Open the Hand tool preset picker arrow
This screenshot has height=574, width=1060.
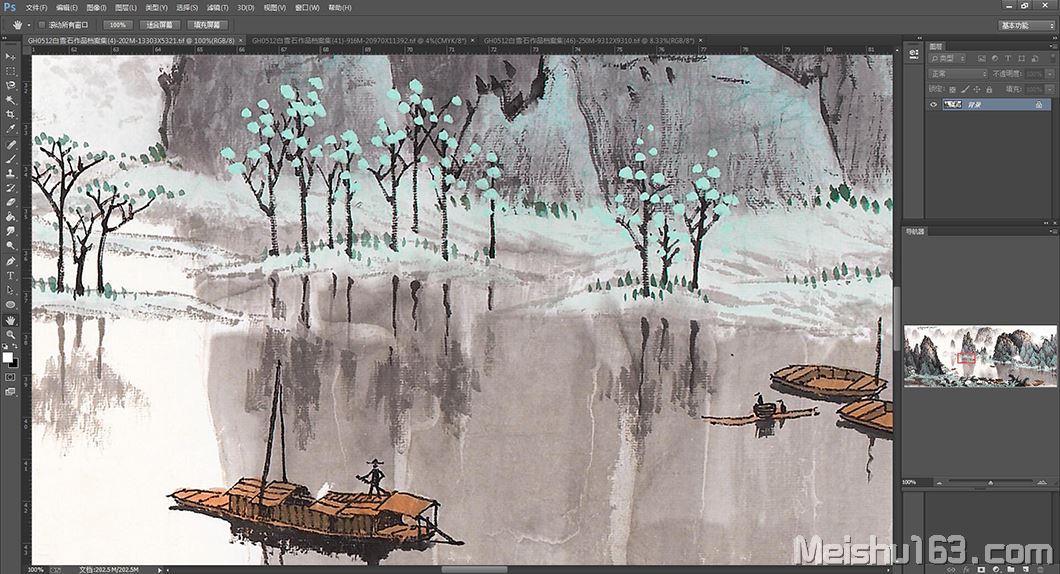tap(28, 25)
